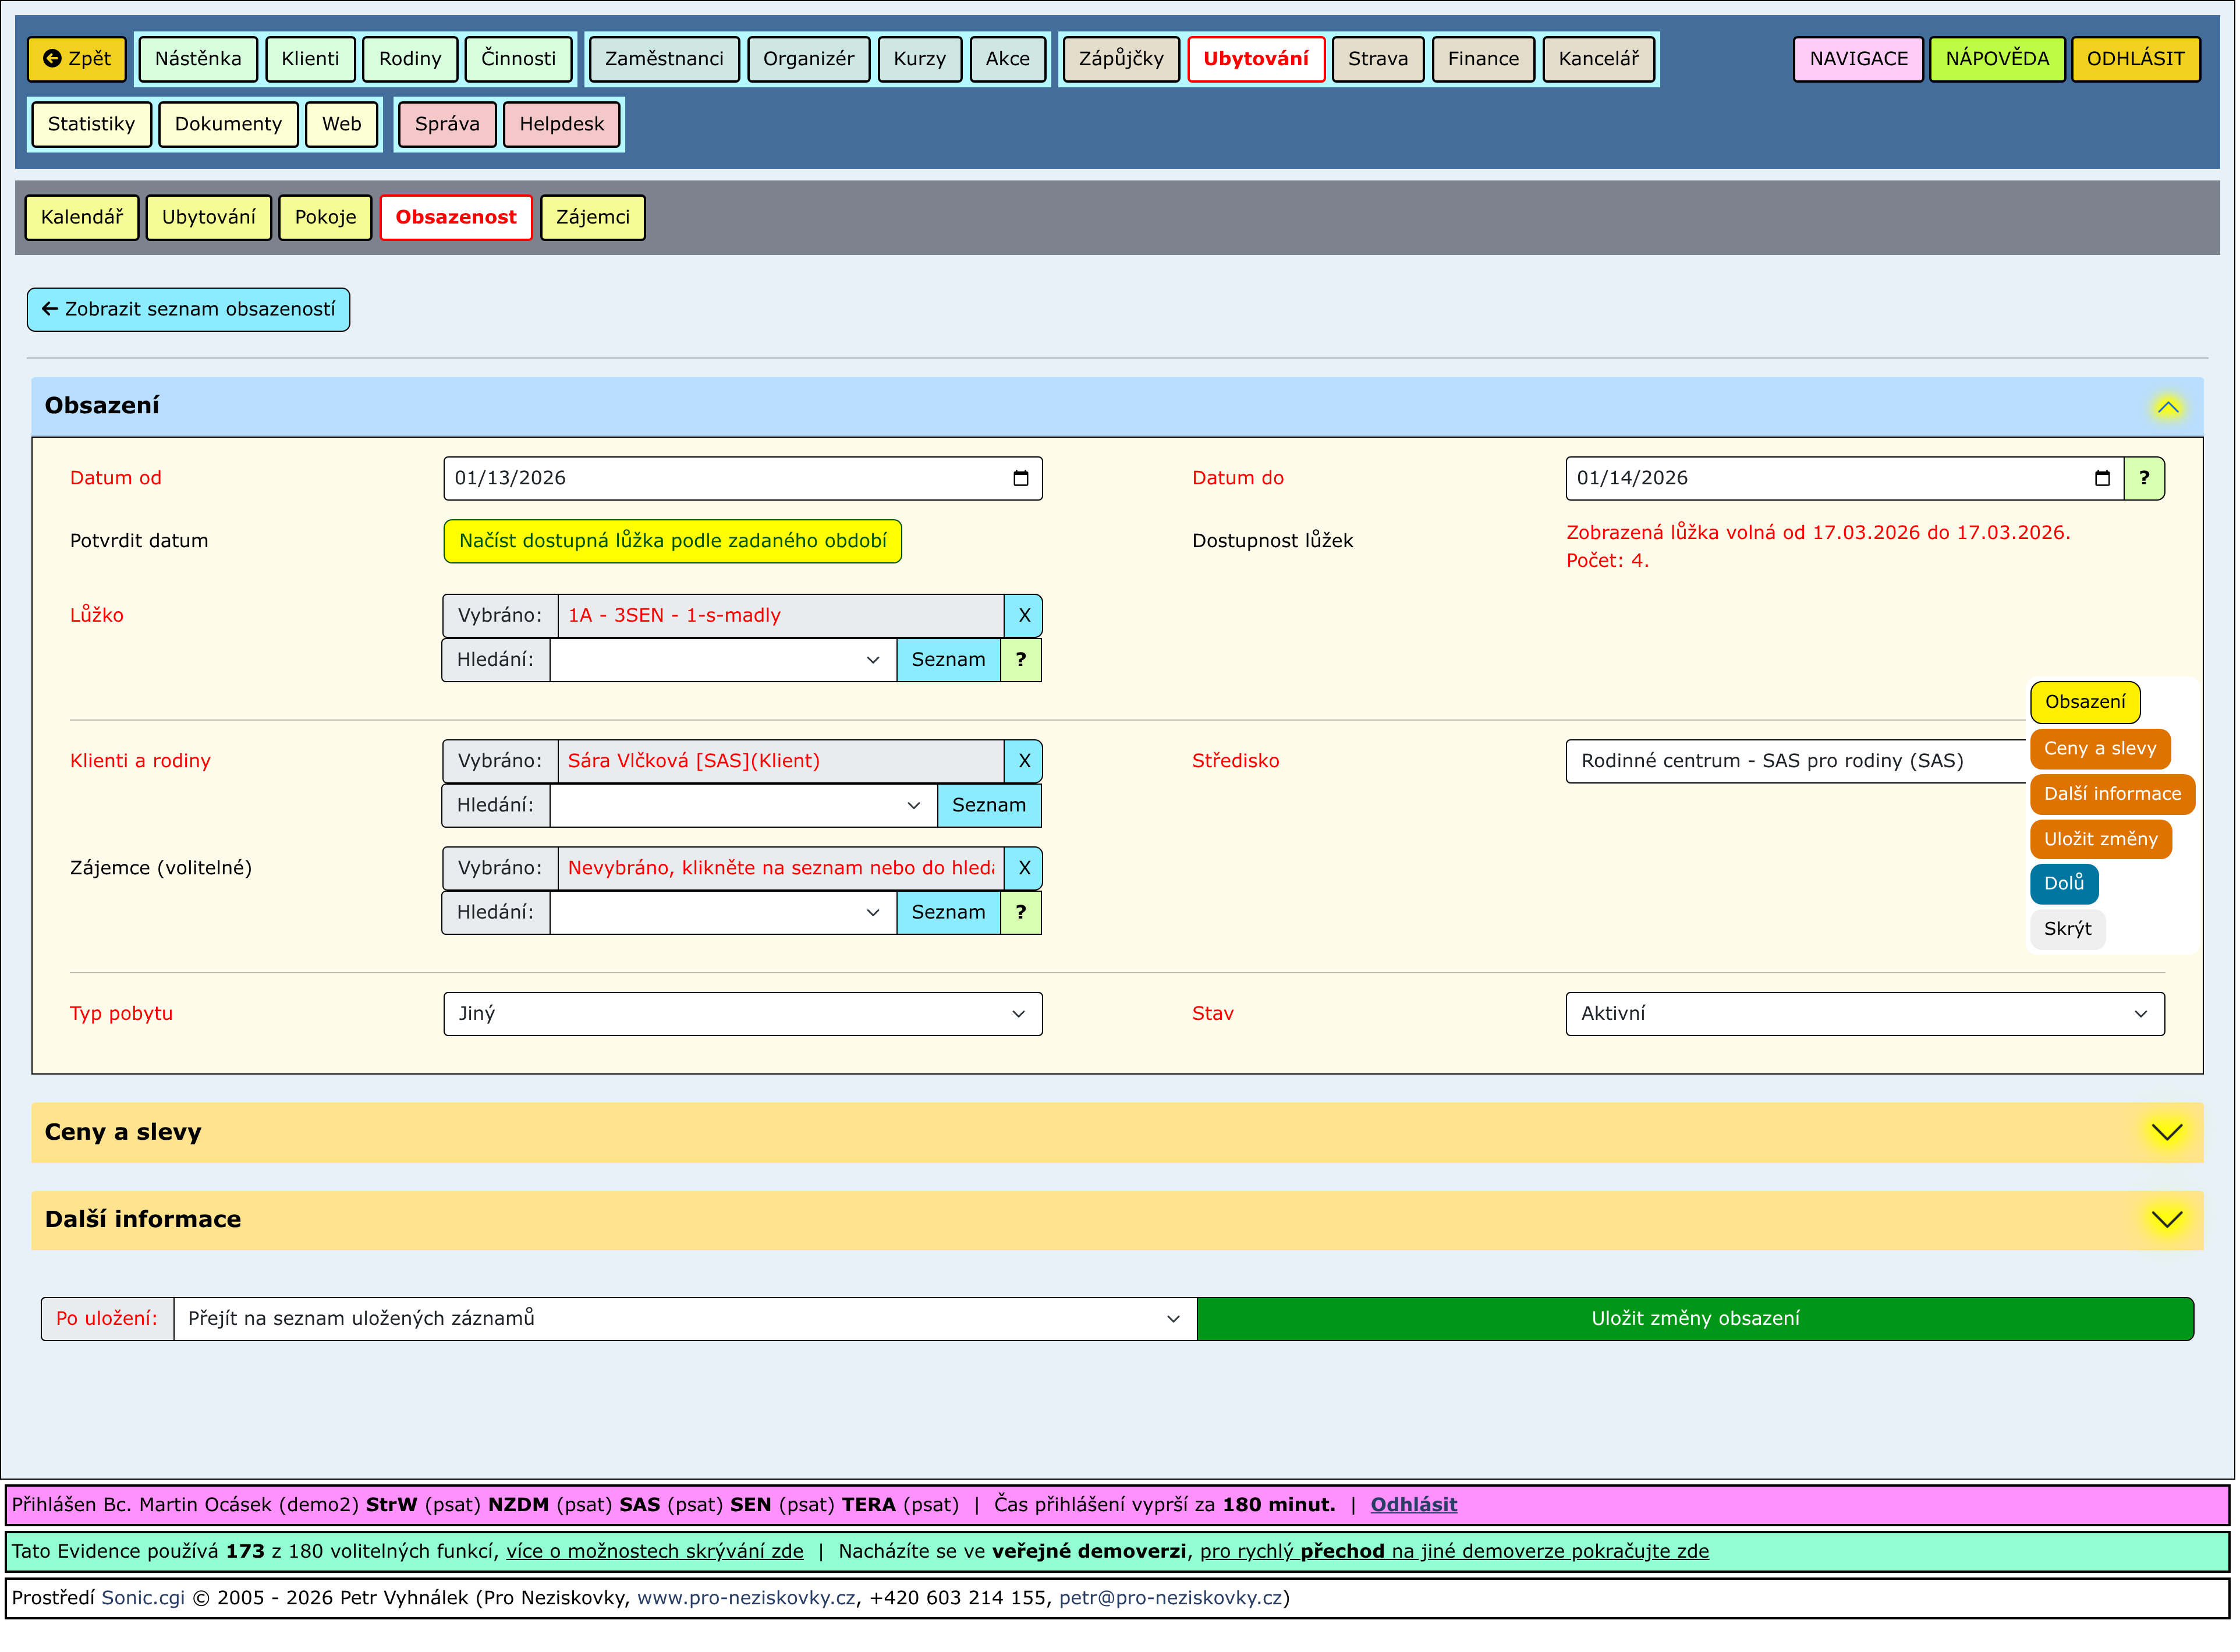This screenshot has width=2240, height=1652.
Task: Remove selected client Sára Vlčková with X
Action: tap(1023, 762)
